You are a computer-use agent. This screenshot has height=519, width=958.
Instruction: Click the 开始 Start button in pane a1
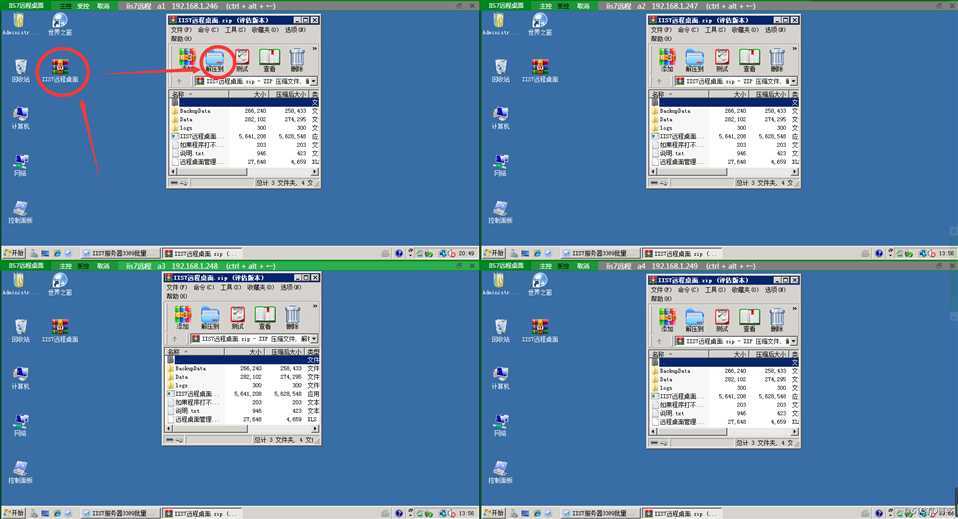[x=13, y=253]
